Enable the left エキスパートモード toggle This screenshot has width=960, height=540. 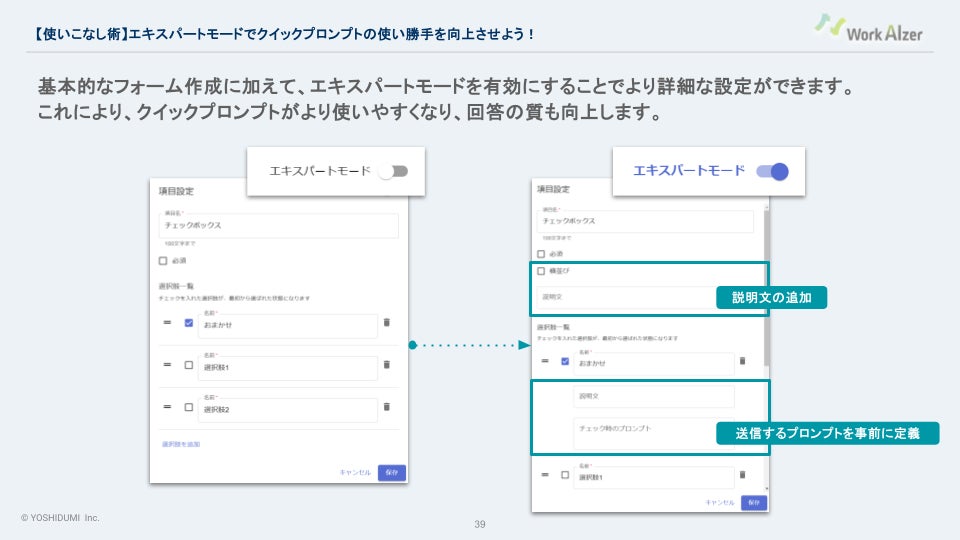(393, 171)
